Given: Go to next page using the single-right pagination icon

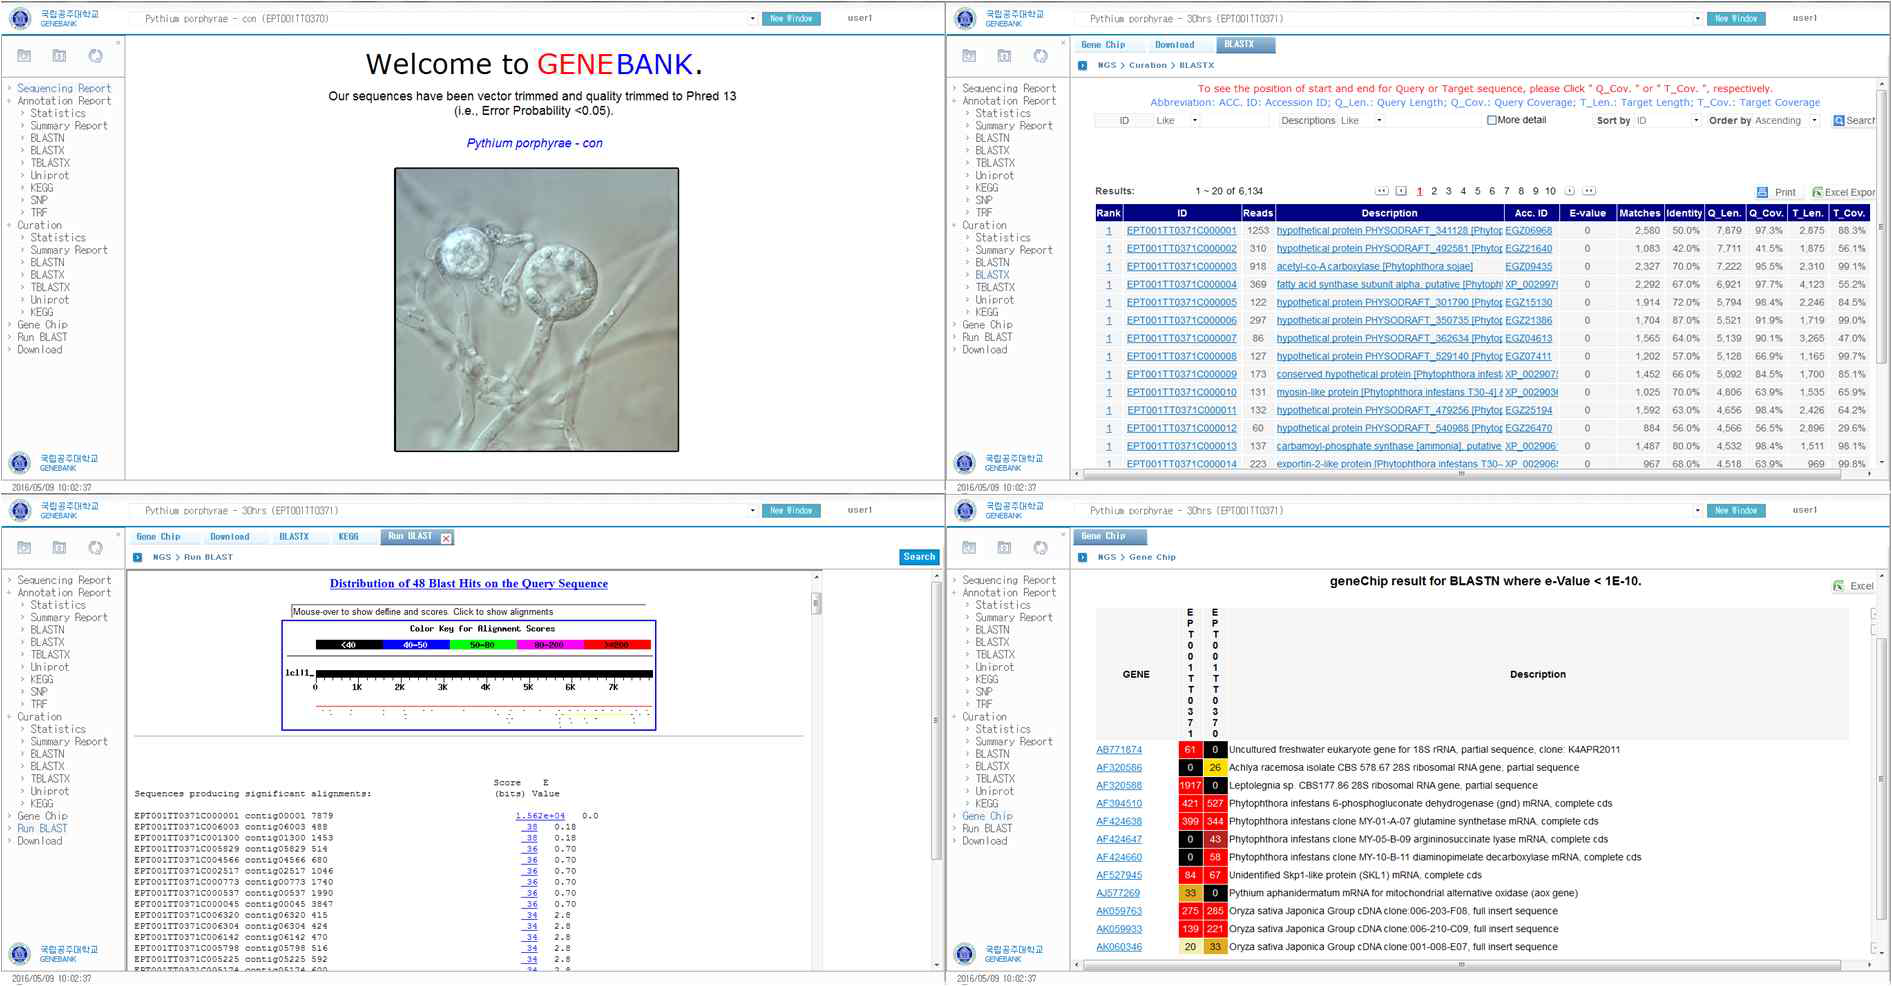Looking at the screenshot, I should (1569, 191).
